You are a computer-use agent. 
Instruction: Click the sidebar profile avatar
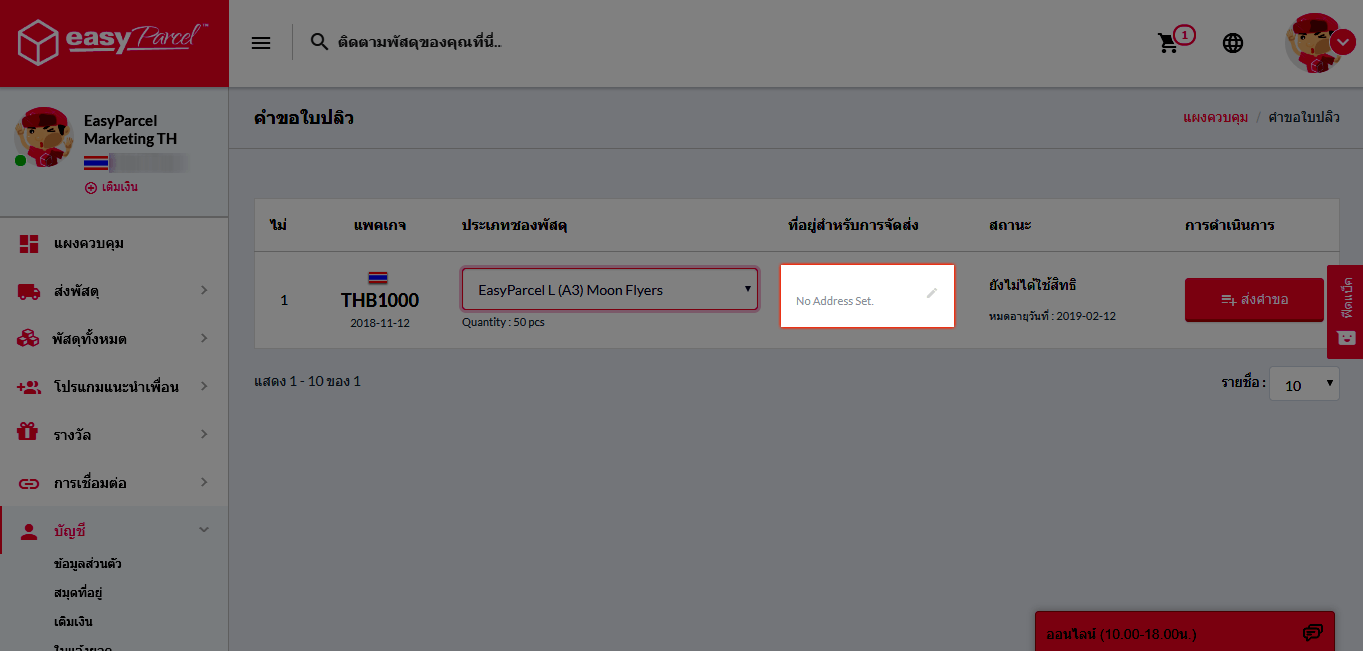click(x=42, y=137)
